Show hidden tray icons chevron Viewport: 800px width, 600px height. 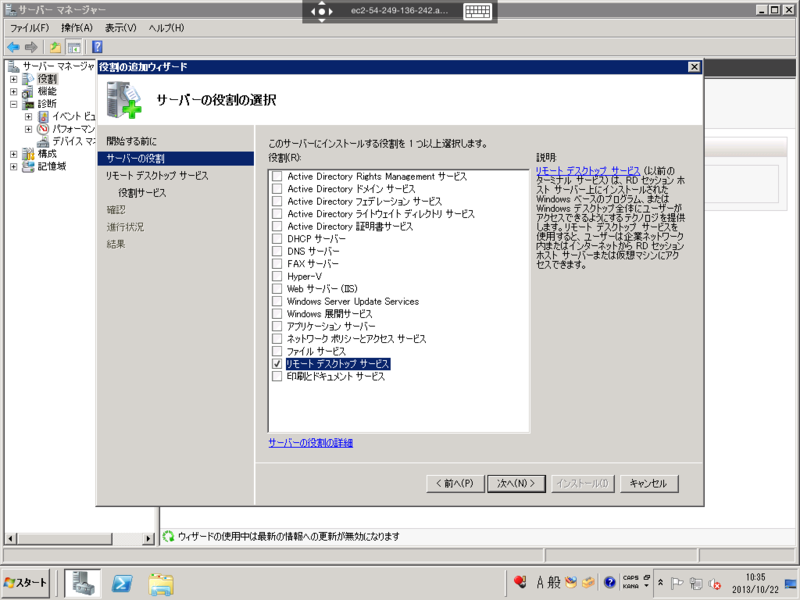(660, 583)
